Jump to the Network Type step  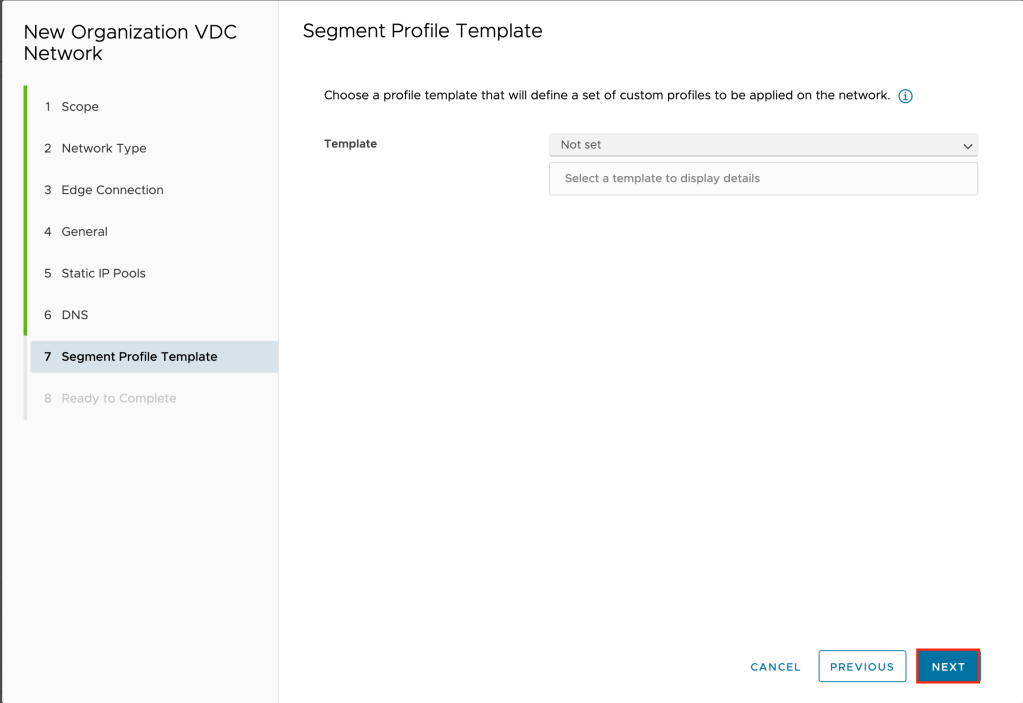103,148
